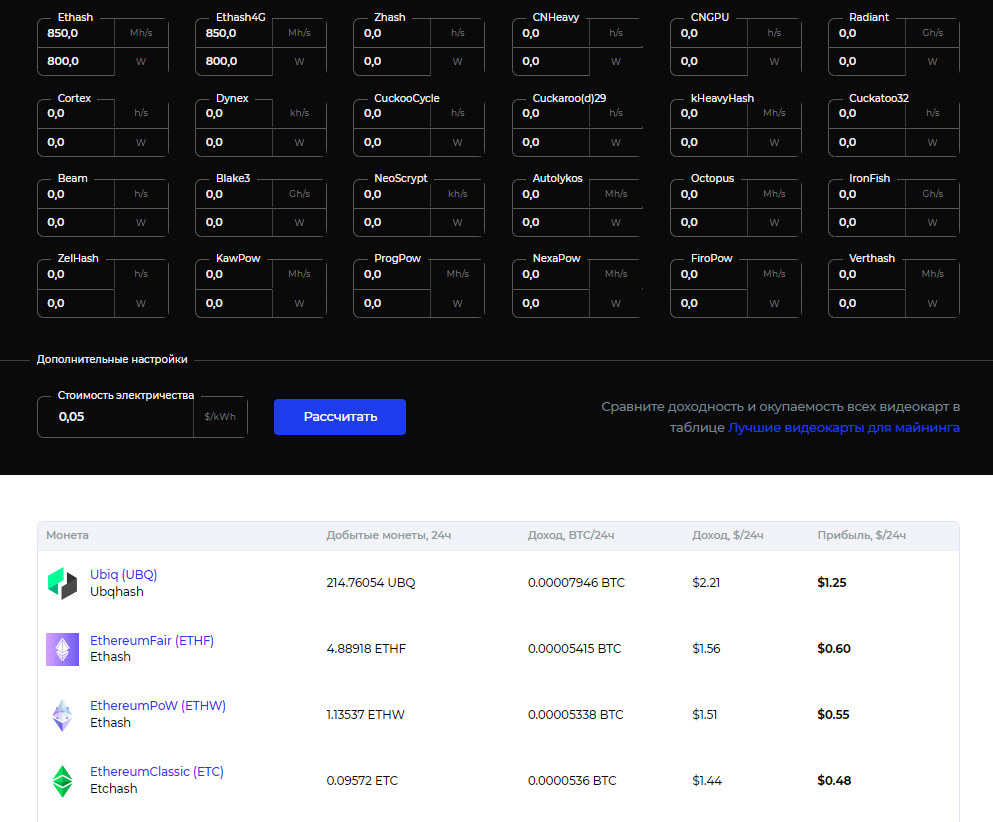Edit the Ethash hashrate field
993x822 pixels.
pyautogui.click(x=78, y=33)
